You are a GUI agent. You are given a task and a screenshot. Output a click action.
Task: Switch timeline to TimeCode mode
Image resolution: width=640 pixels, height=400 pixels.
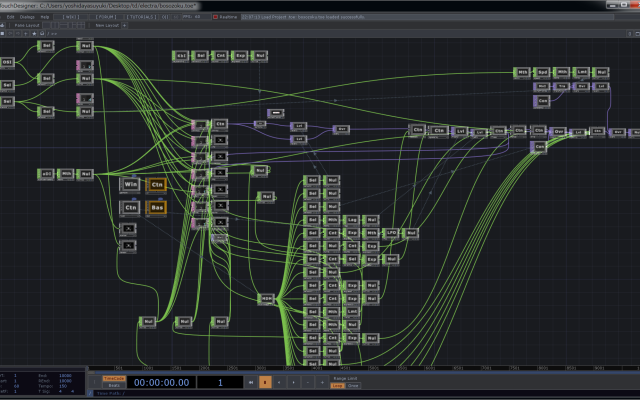pos(113,377)
